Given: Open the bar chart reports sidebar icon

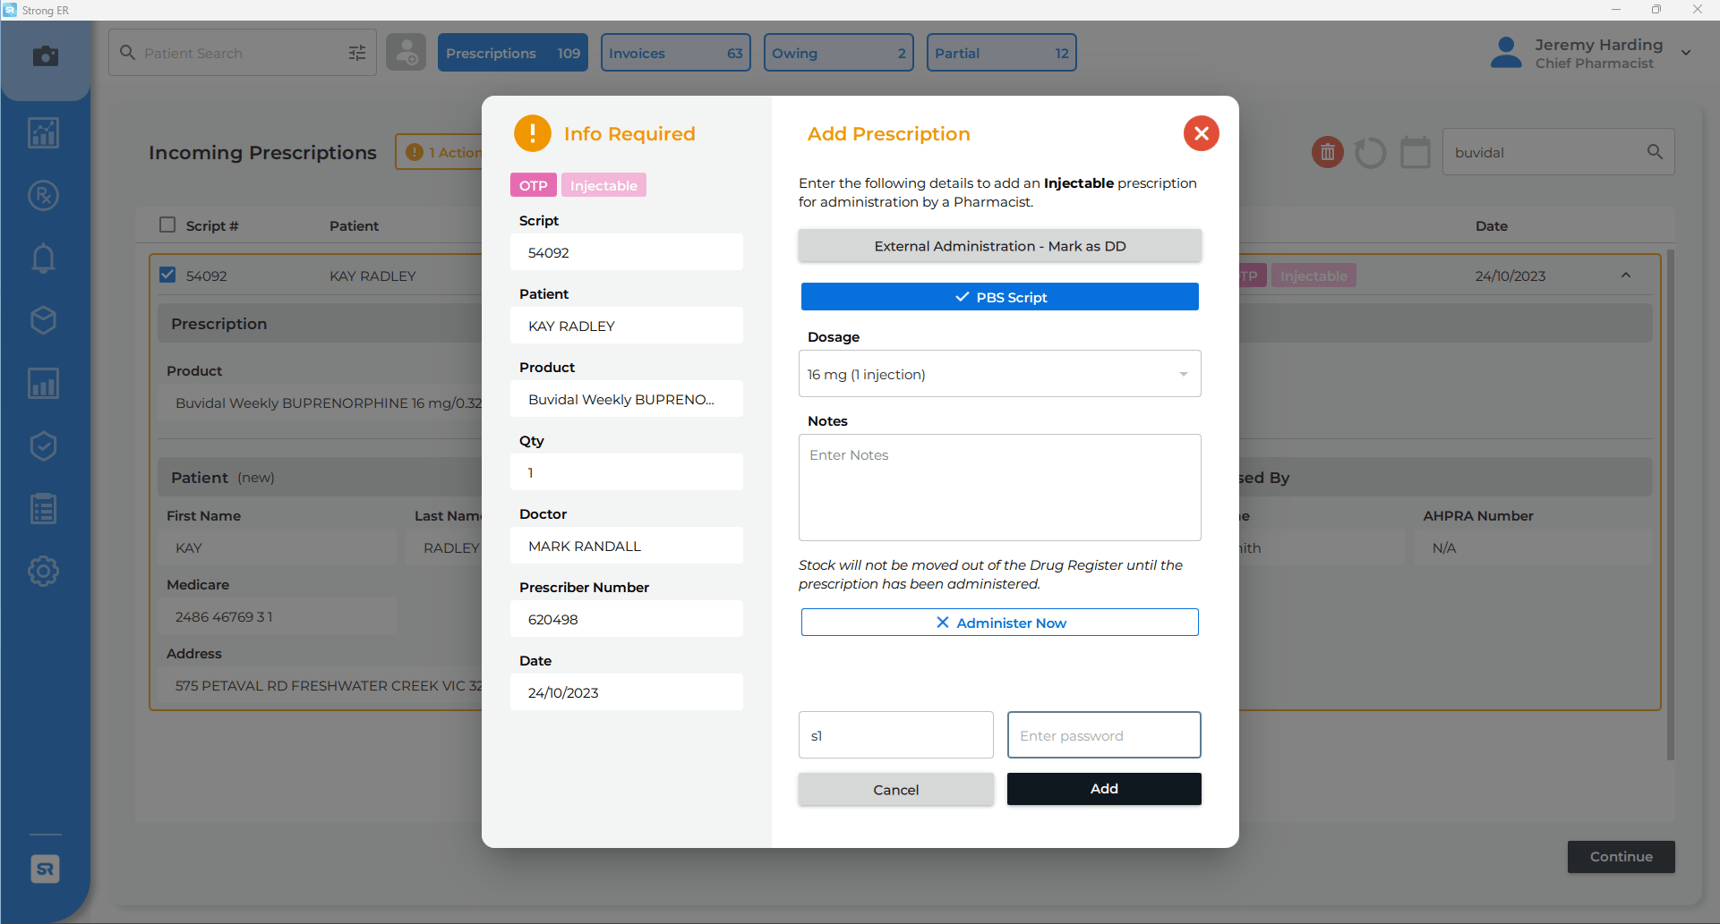Looking at the screenshot, I should click(x=43, y=384).
